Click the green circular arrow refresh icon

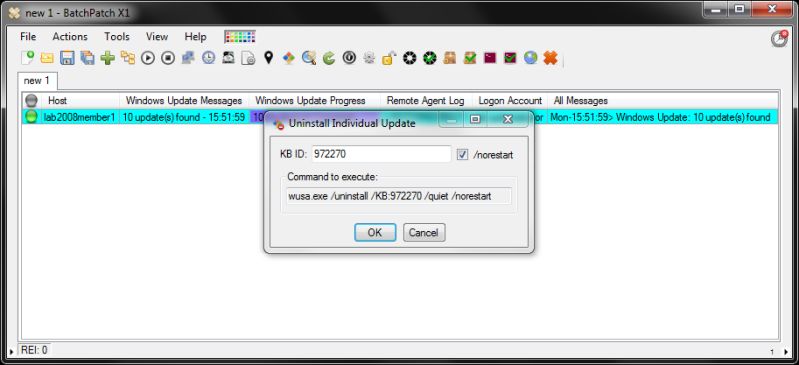329,58
